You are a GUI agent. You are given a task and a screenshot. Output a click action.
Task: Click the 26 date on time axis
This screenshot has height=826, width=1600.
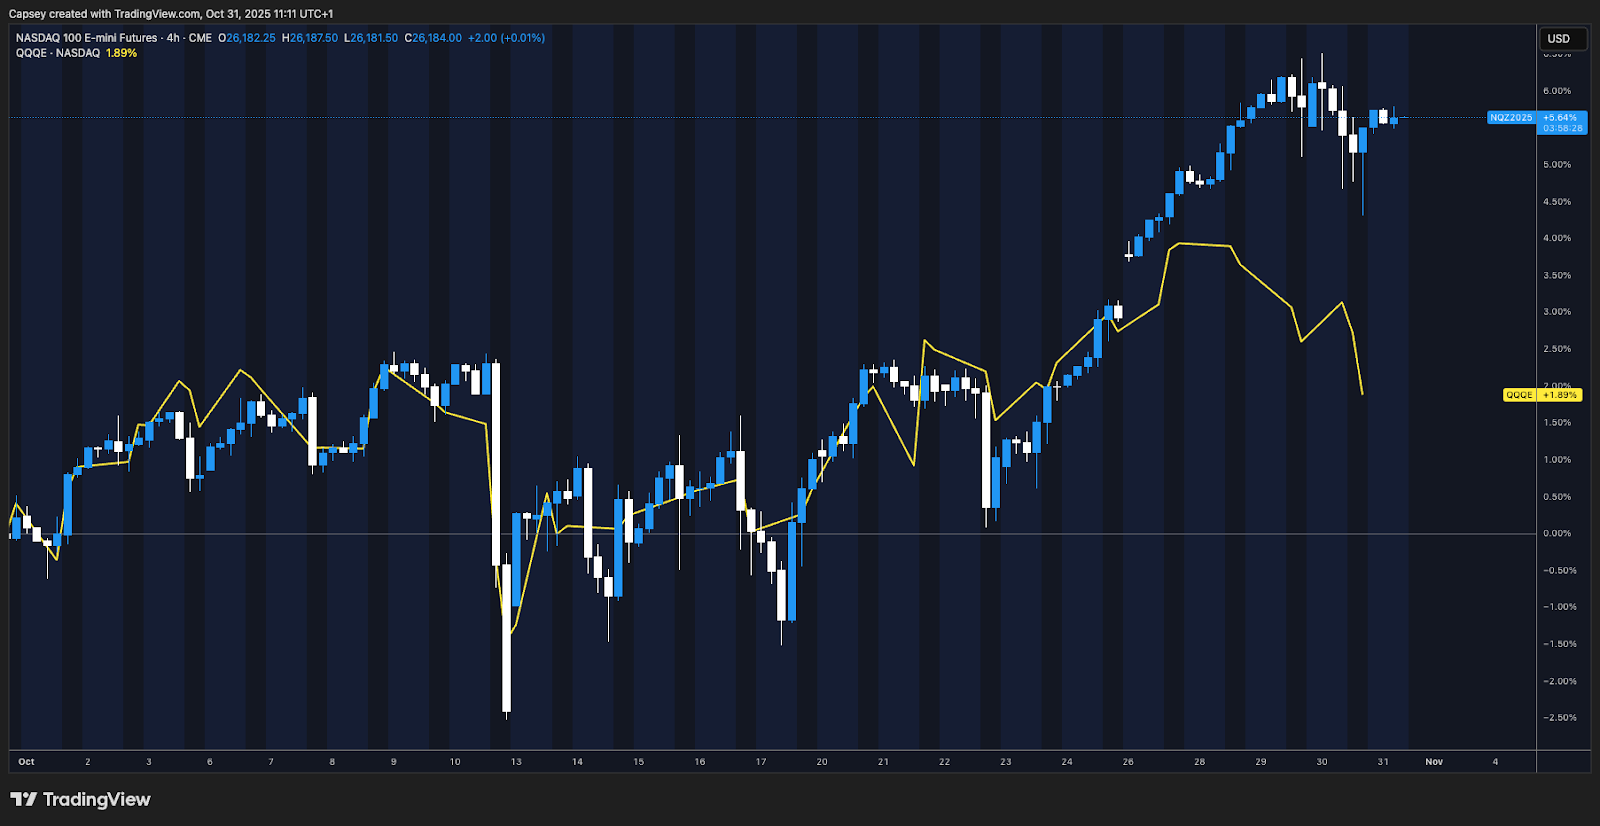pyautogui.click(x=1128, y=762)
